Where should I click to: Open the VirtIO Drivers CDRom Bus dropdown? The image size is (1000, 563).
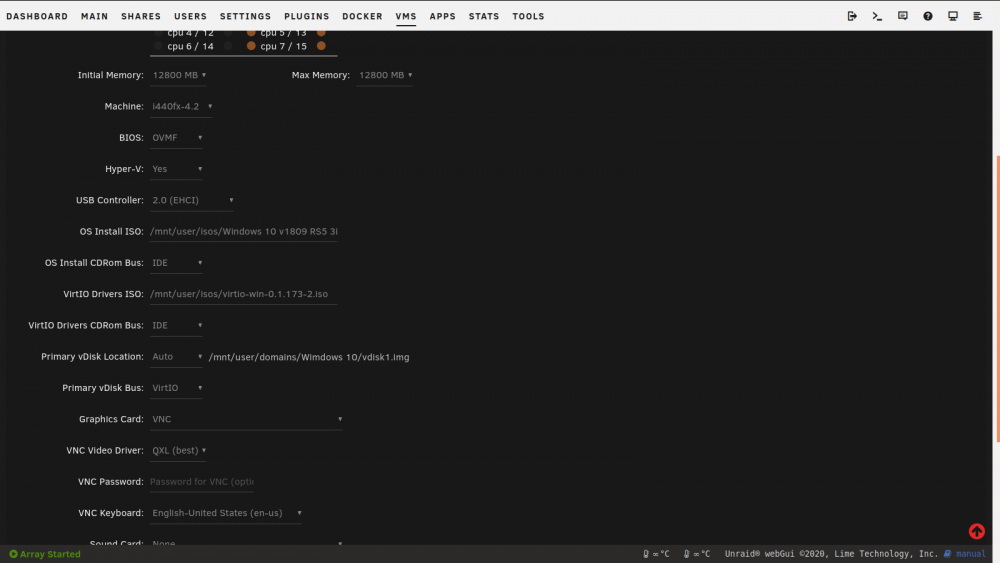pos(177,325)
